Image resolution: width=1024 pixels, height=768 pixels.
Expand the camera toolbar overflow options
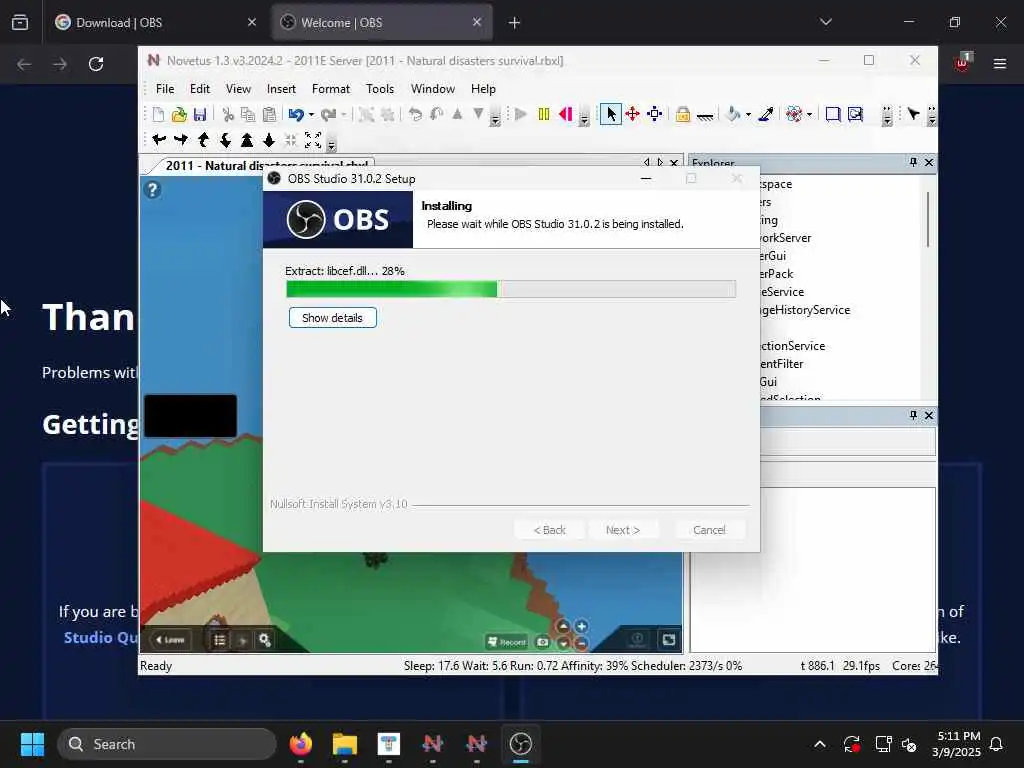(x=331, y=144)
